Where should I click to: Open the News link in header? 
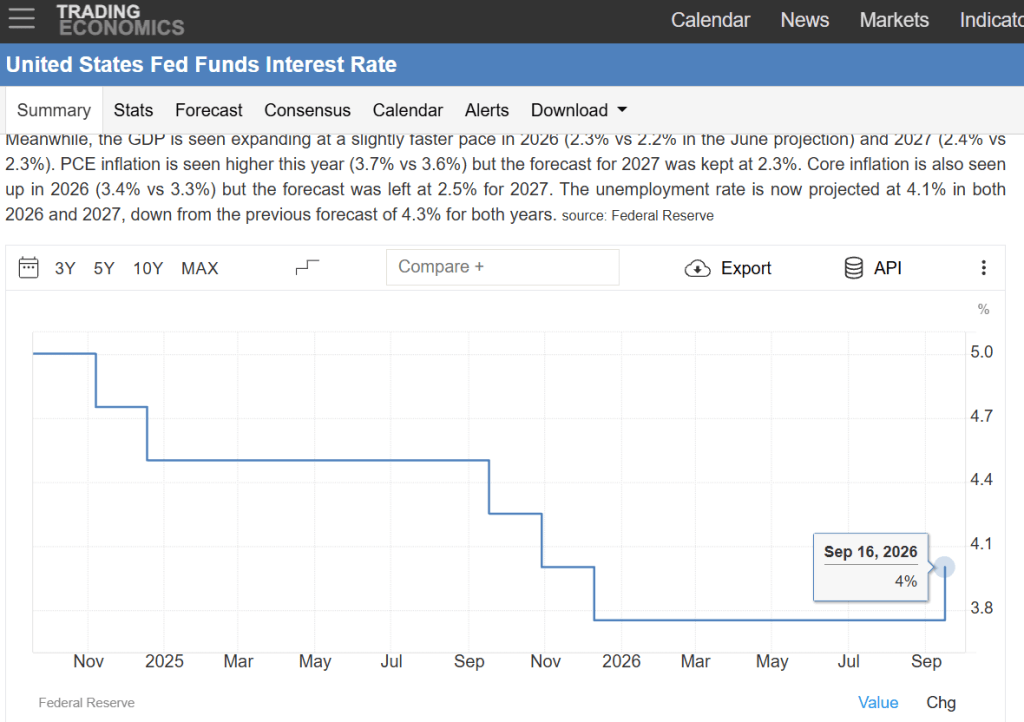(805, 20)
